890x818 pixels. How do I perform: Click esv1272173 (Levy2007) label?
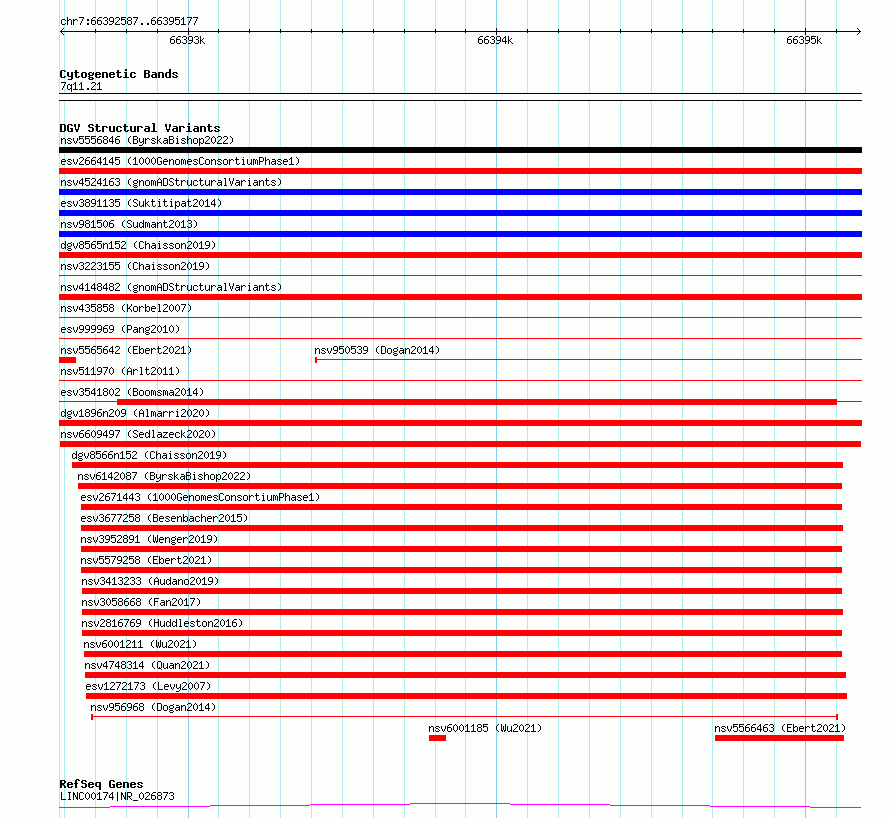point(148,686)
